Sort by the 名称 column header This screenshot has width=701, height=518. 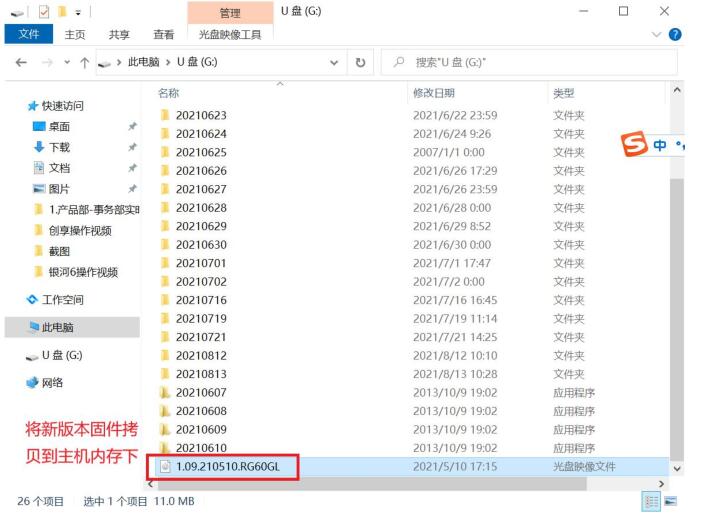click(x=168, y=93)
